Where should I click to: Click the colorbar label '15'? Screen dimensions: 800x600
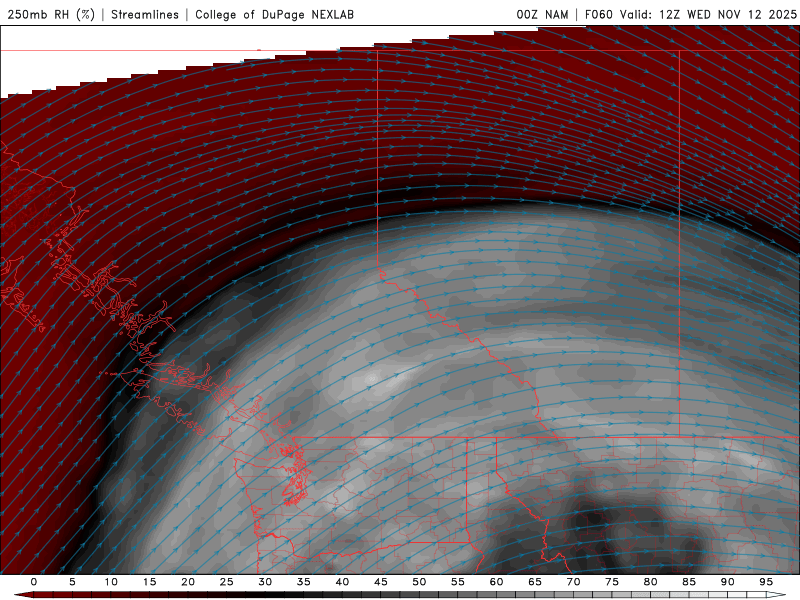(x=149, y=582)
